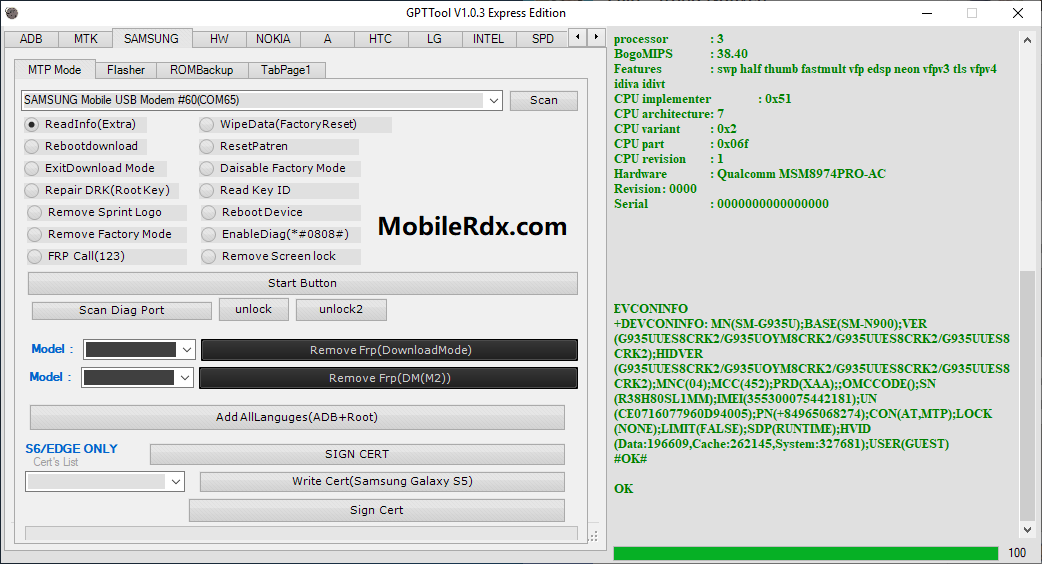Viewport: 1042px width, 564px height.
Task: Click the S6/EDGE ONLY label
Action: (72, 449)
